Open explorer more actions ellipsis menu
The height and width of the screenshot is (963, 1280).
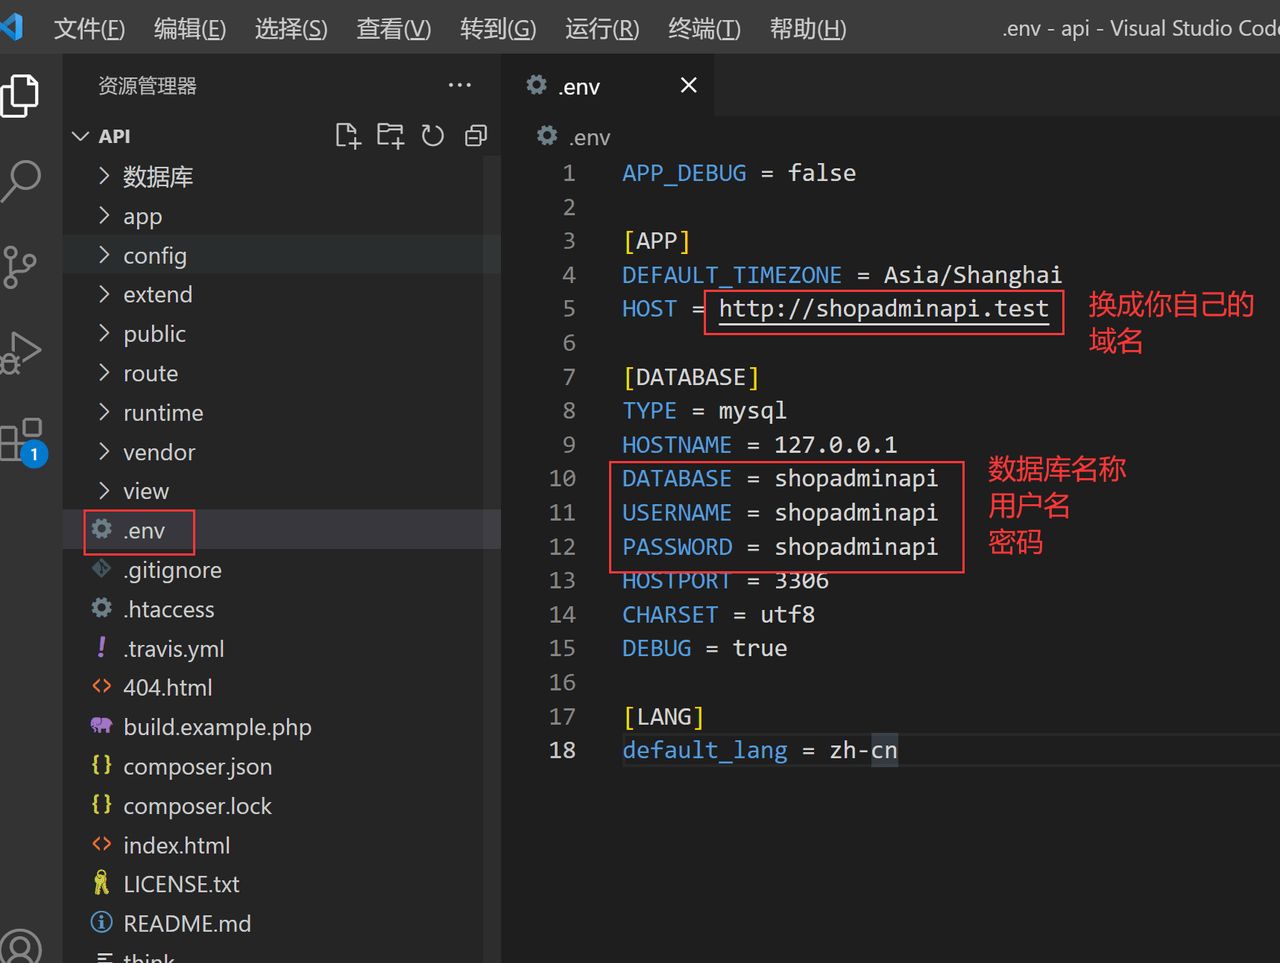[x=460, y=85]
